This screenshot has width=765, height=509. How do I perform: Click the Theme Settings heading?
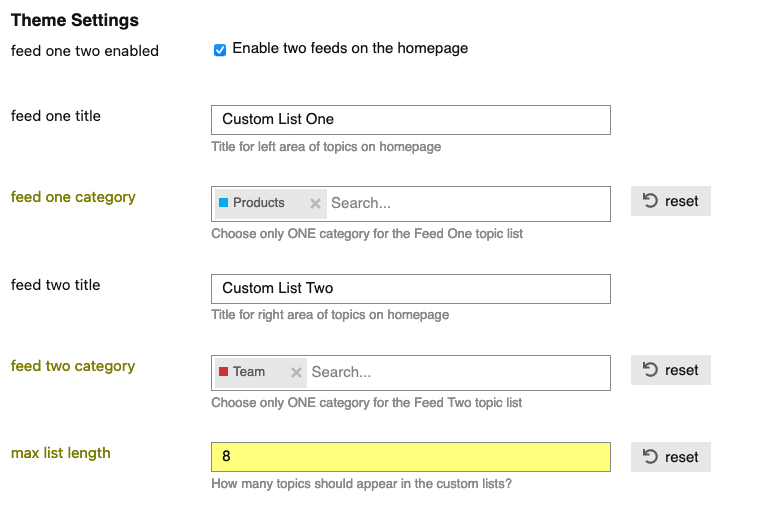click(x=75, y=20)
